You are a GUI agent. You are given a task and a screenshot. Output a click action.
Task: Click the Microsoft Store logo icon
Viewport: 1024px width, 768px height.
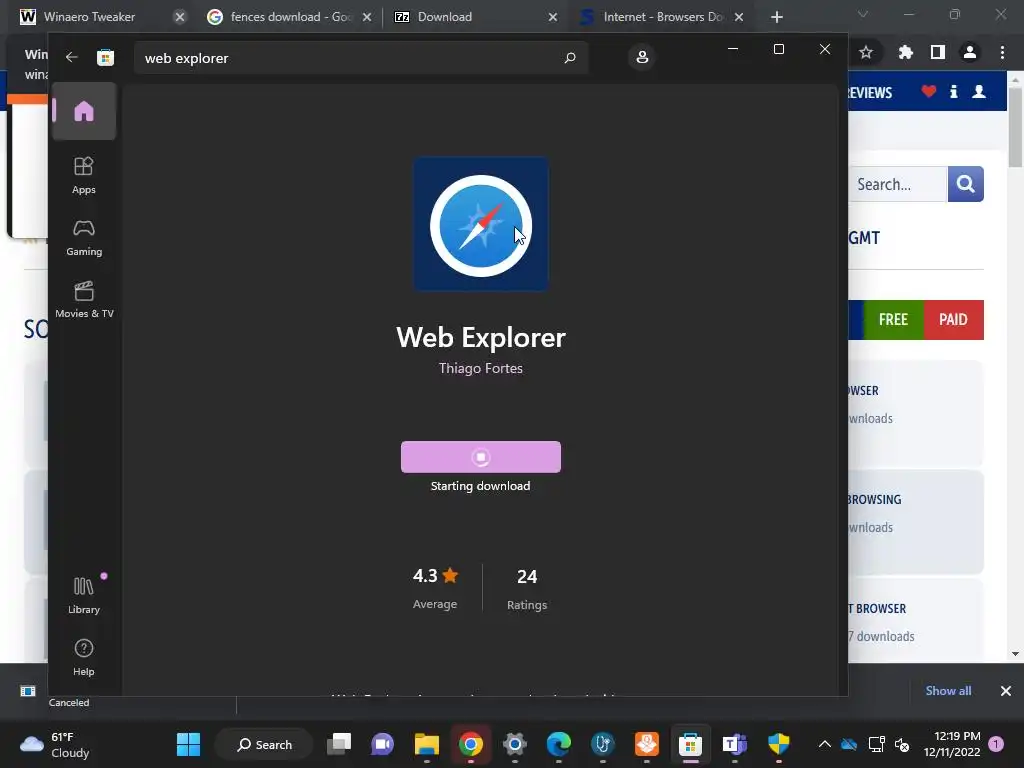pyautogui.click(x=105, y=57)
